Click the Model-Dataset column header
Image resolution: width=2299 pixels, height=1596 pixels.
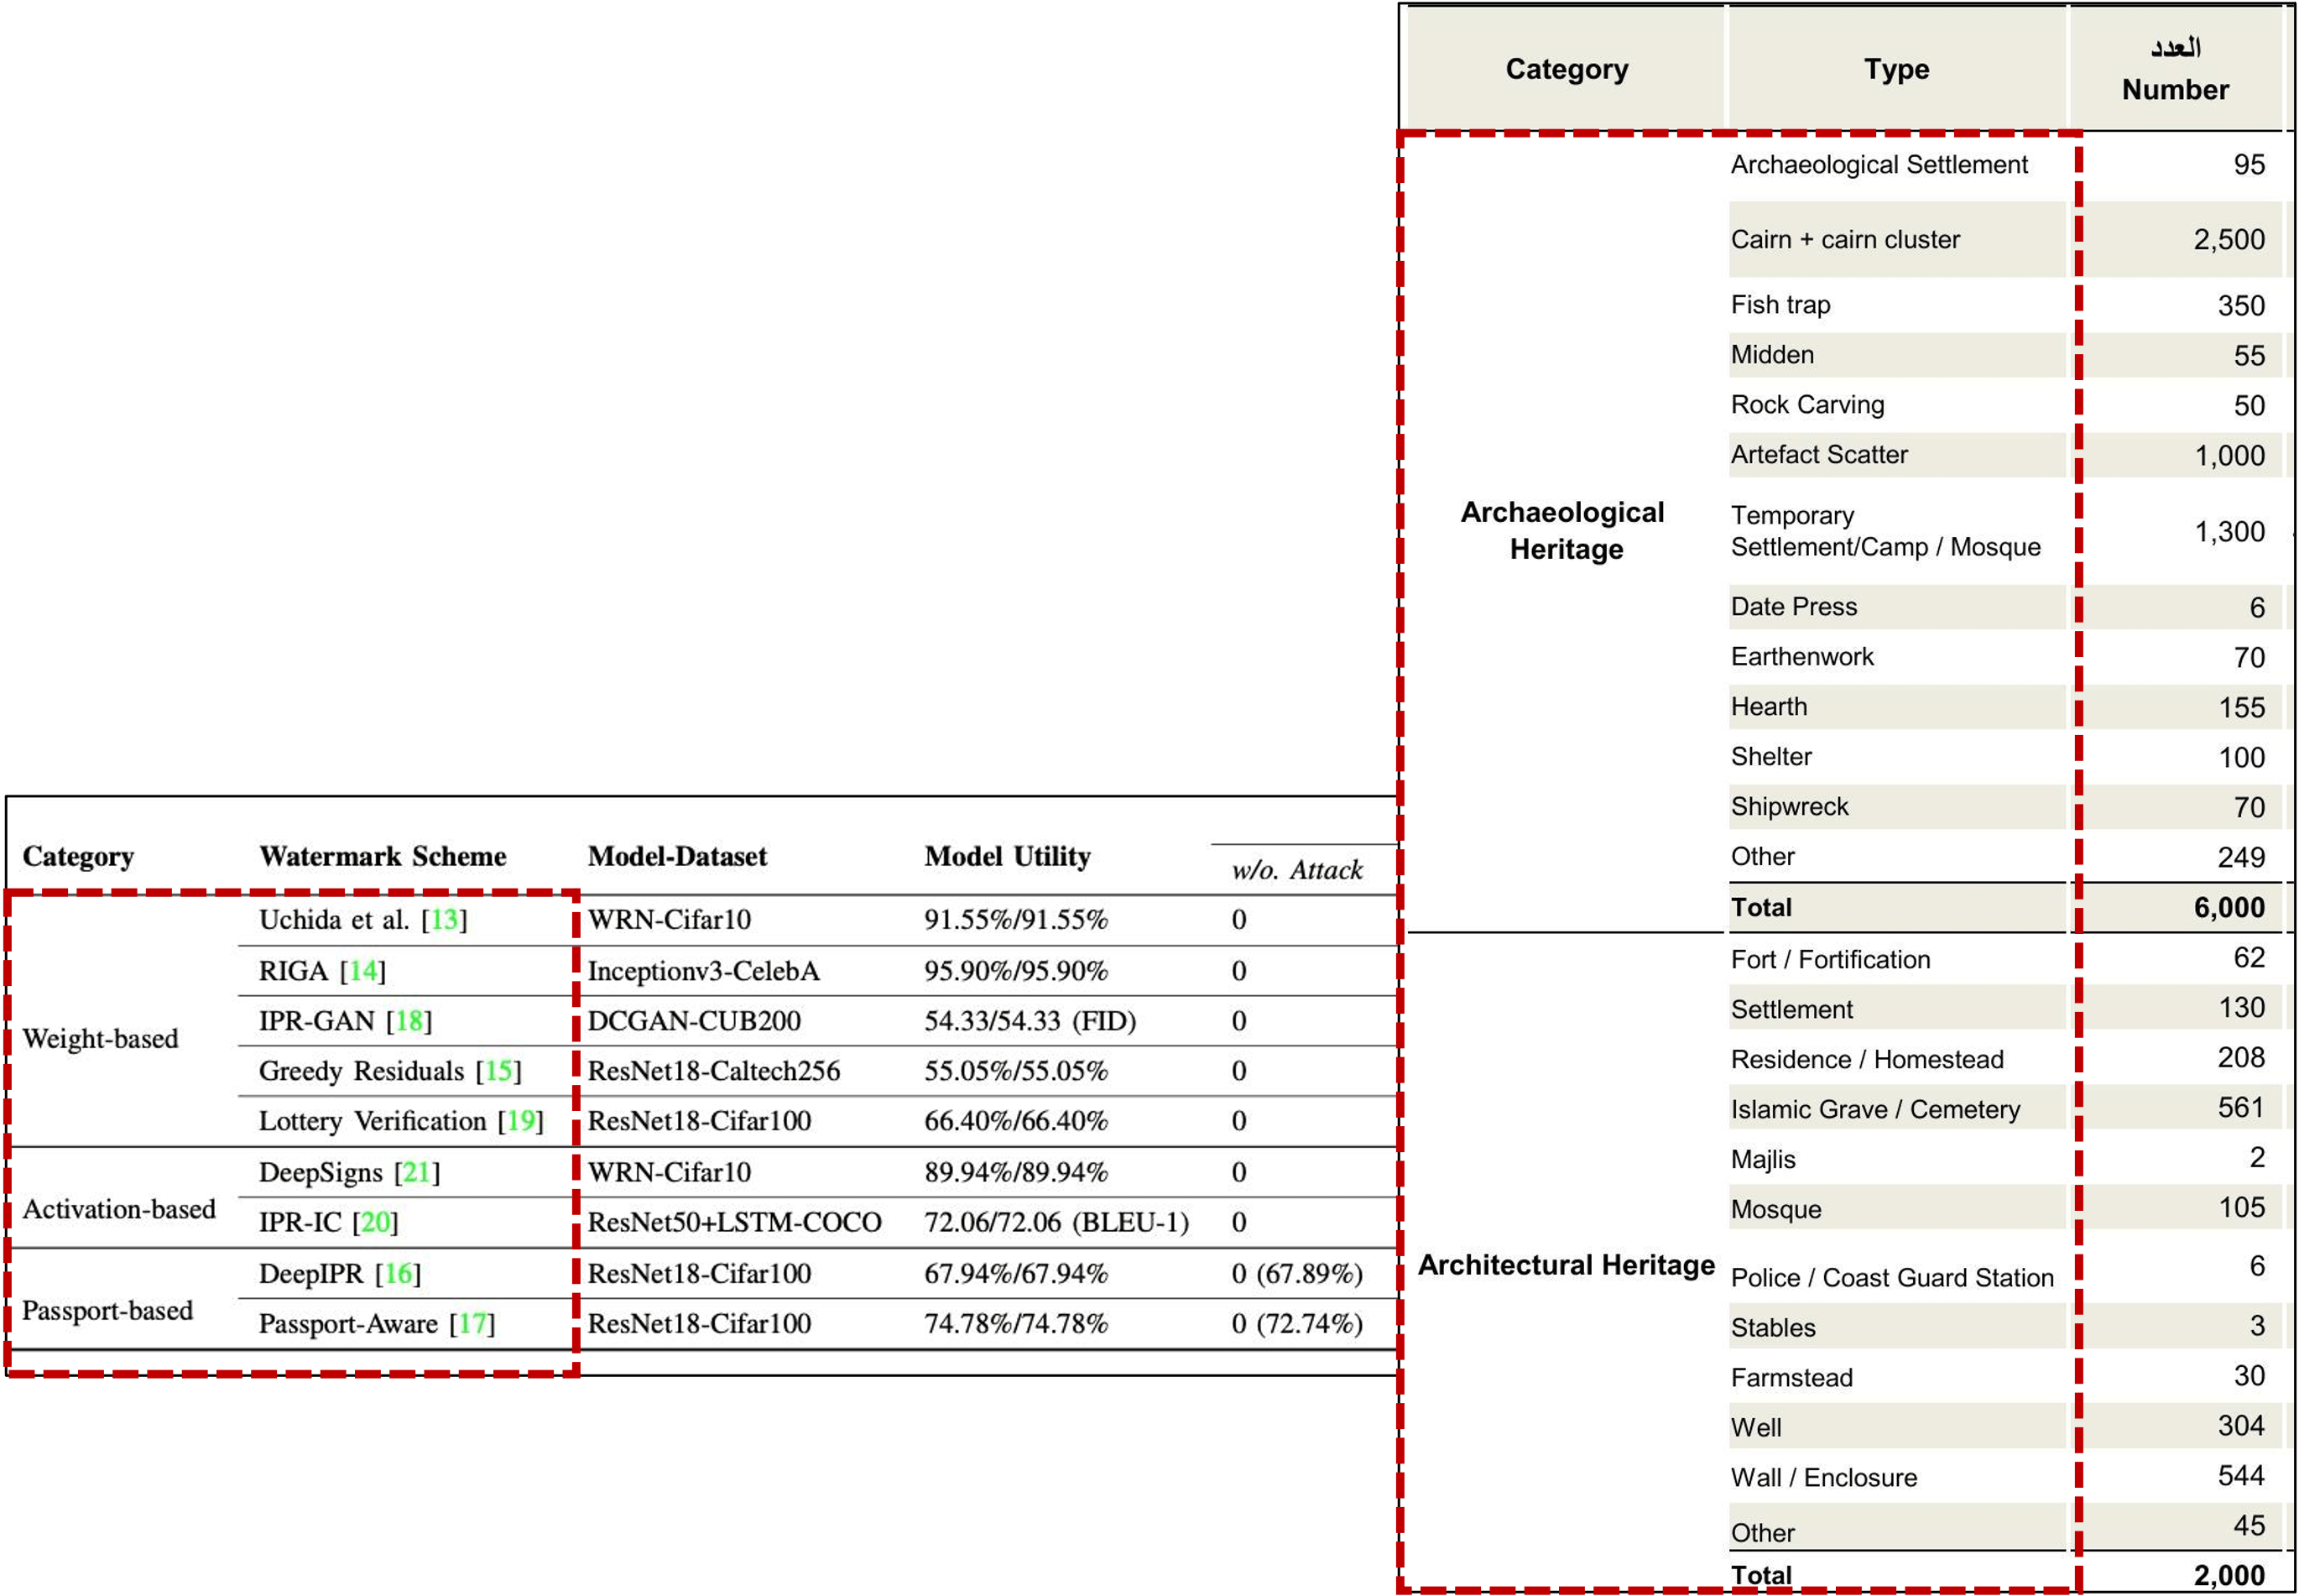pos(677,856)
